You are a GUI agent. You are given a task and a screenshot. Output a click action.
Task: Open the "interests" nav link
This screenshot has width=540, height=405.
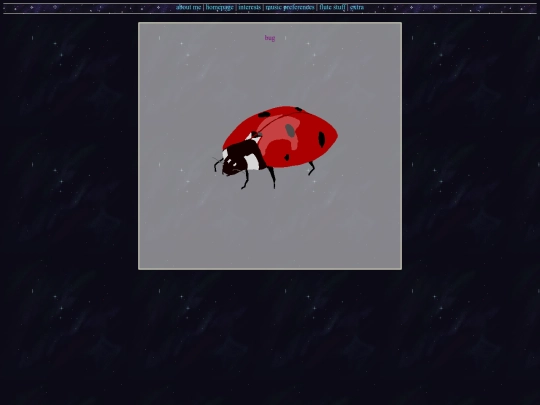pos(250,7)
